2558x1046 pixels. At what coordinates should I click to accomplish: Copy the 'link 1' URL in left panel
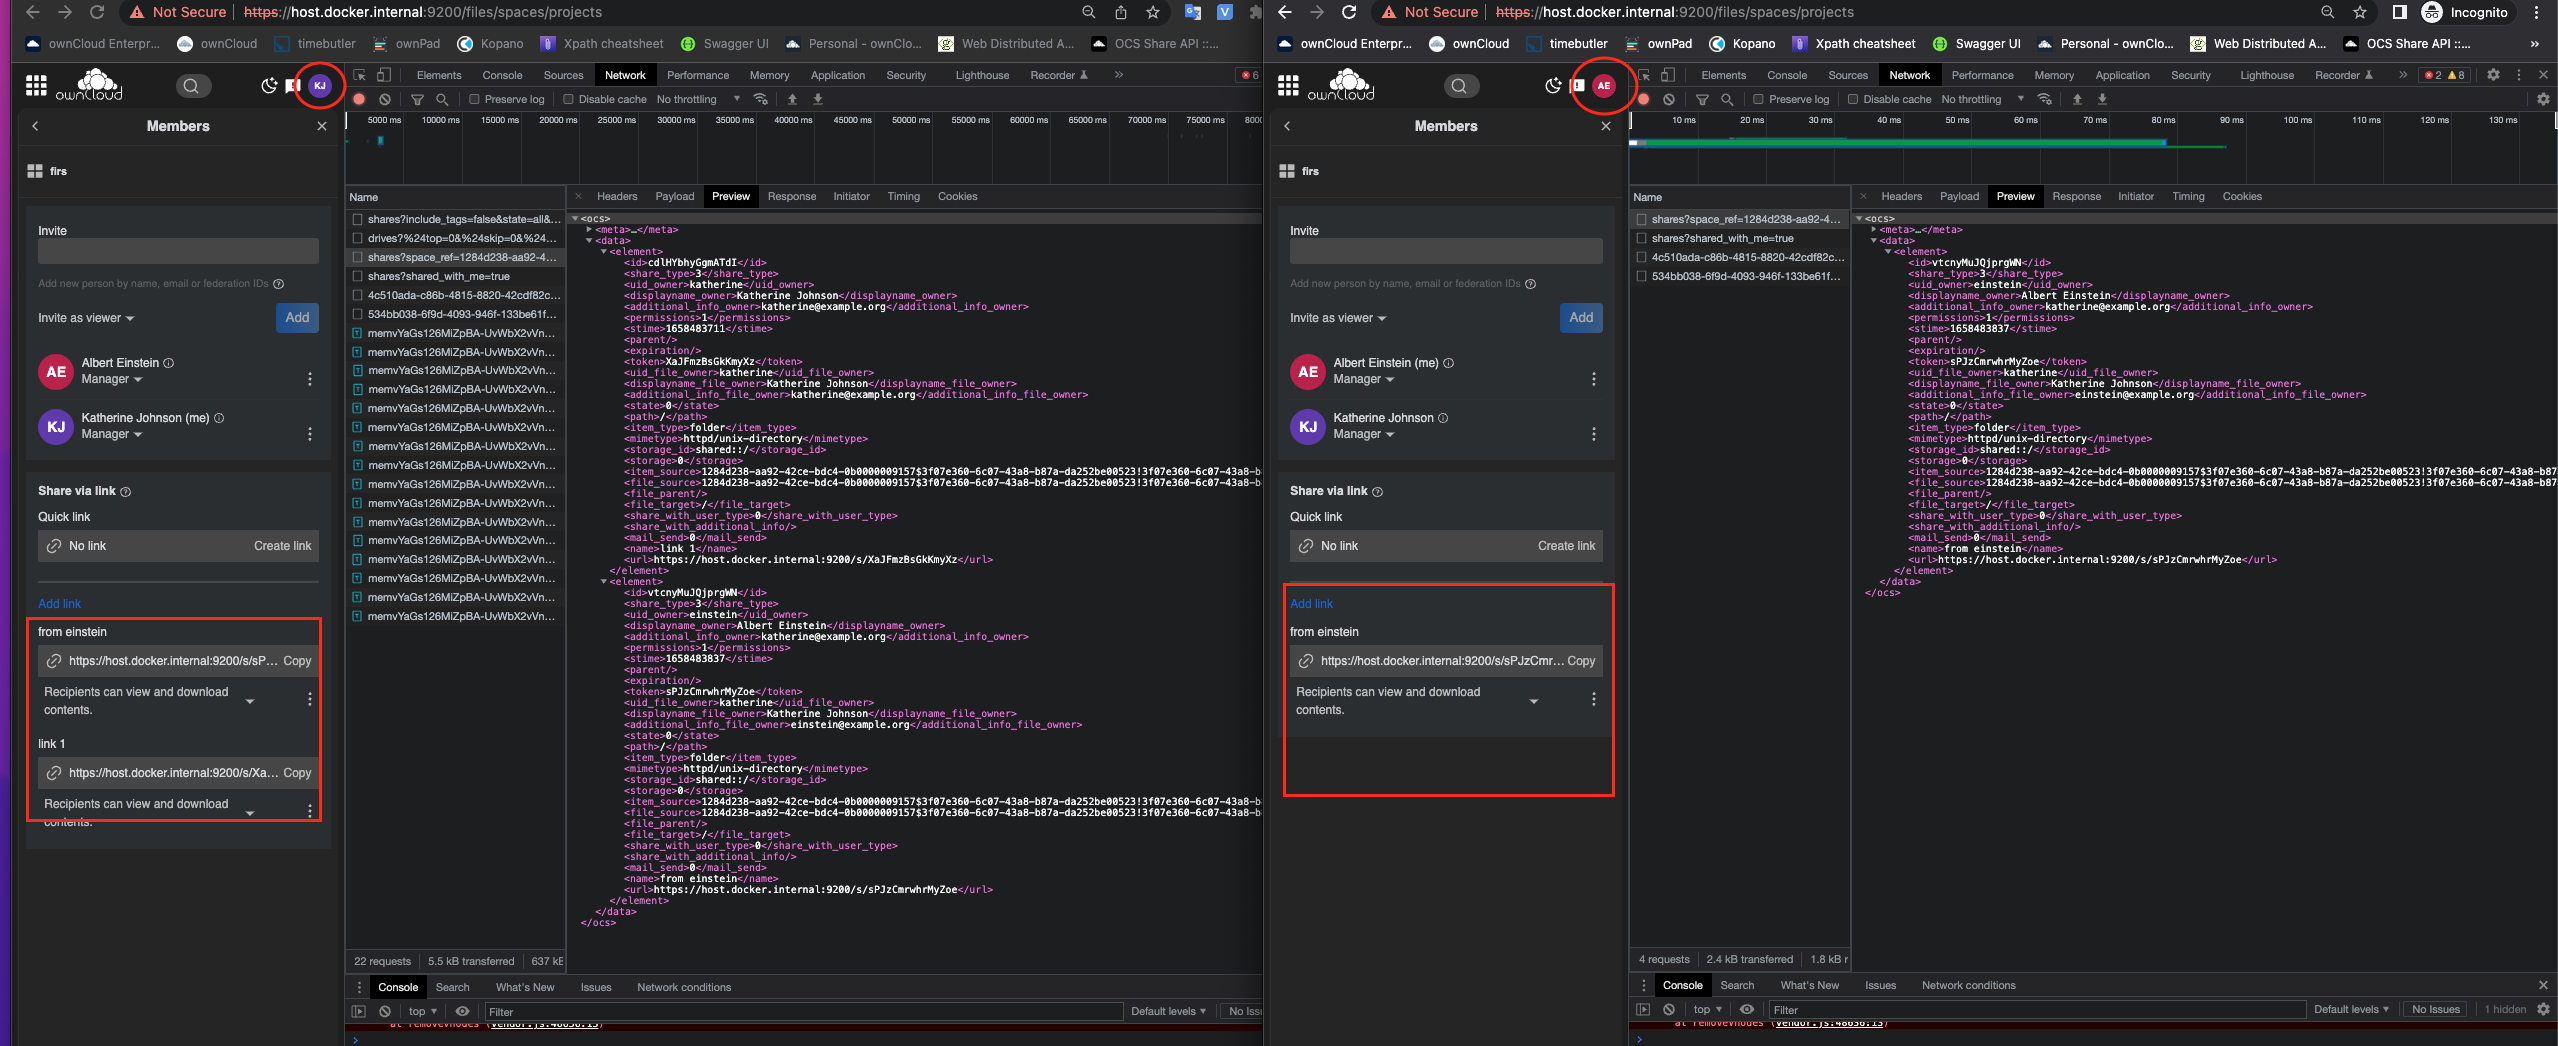coord(297,773)
